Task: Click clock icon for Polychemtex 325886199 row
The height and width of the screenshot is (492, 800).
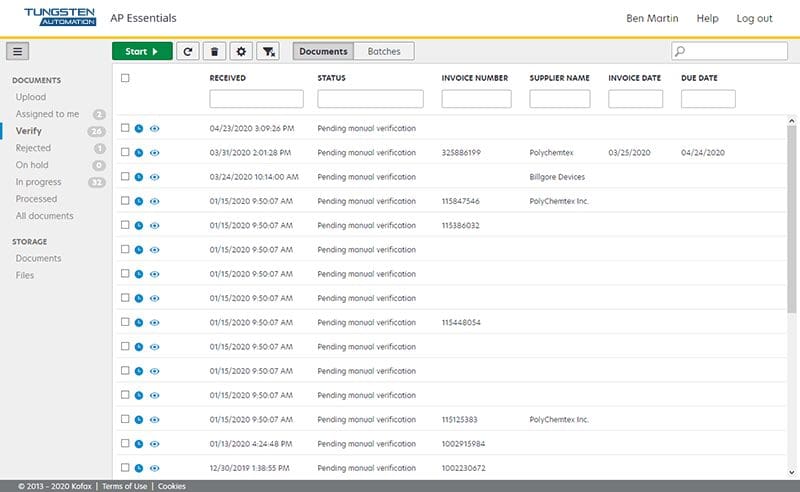Action: tap(139, 153)
